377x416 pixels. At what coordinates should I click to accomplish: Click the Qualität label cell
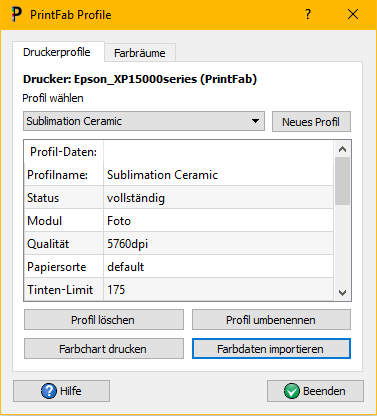(64, 244)
